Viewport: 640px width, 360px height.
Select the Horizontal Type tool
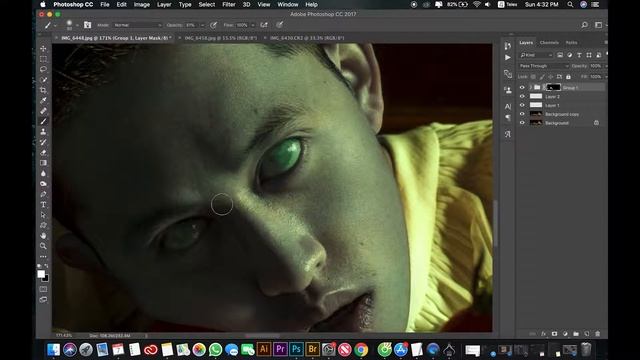click(43, 204)
